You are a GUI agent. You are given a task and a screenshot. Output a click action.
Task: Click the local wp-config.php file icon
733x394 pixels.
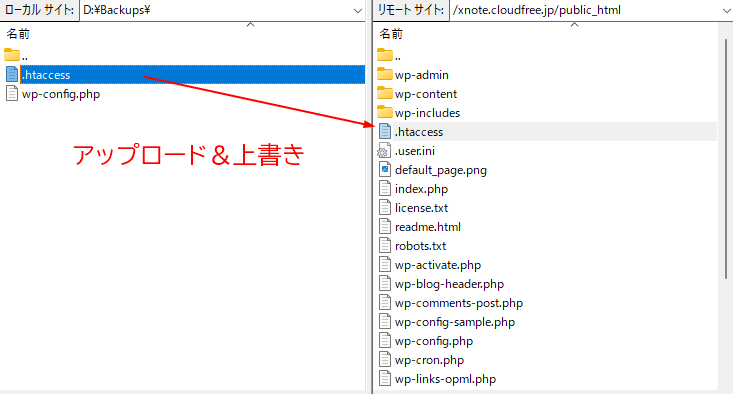coord(12,93)
